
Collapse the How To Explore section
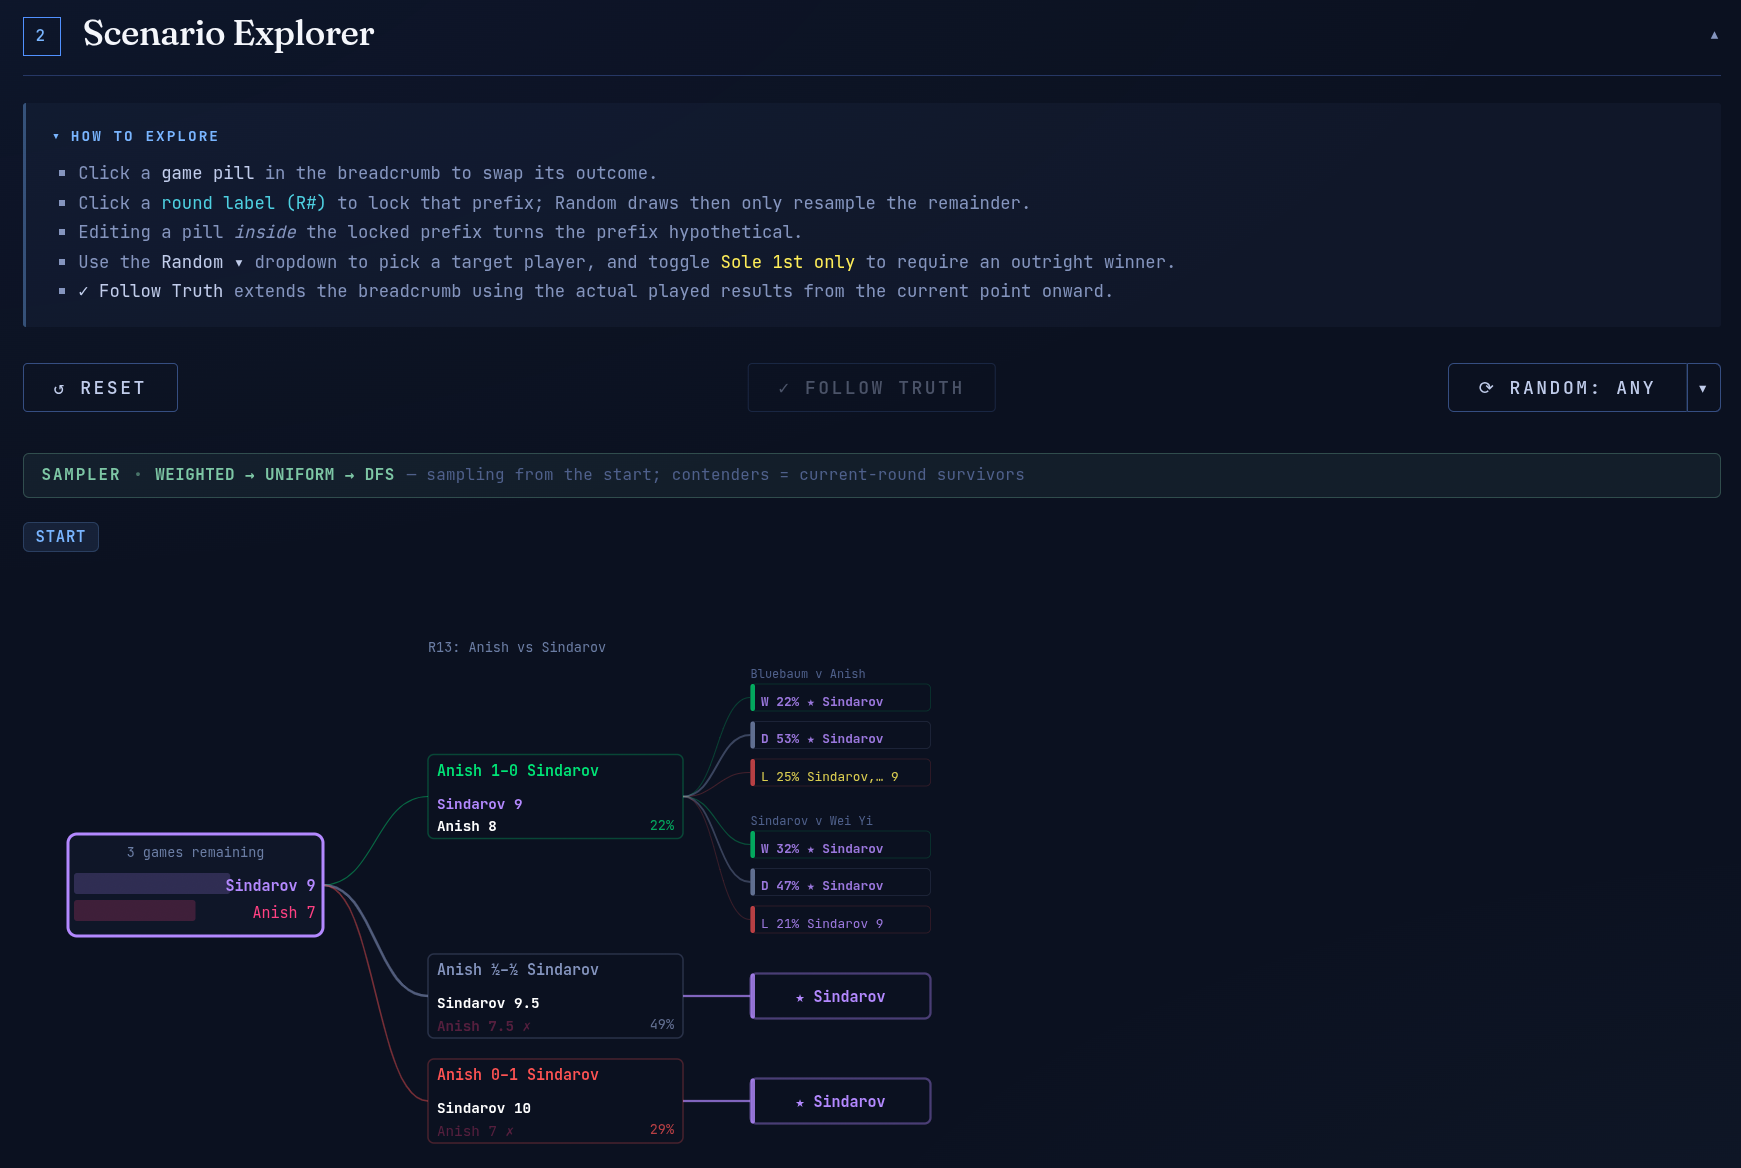click(x=136, y=136)
